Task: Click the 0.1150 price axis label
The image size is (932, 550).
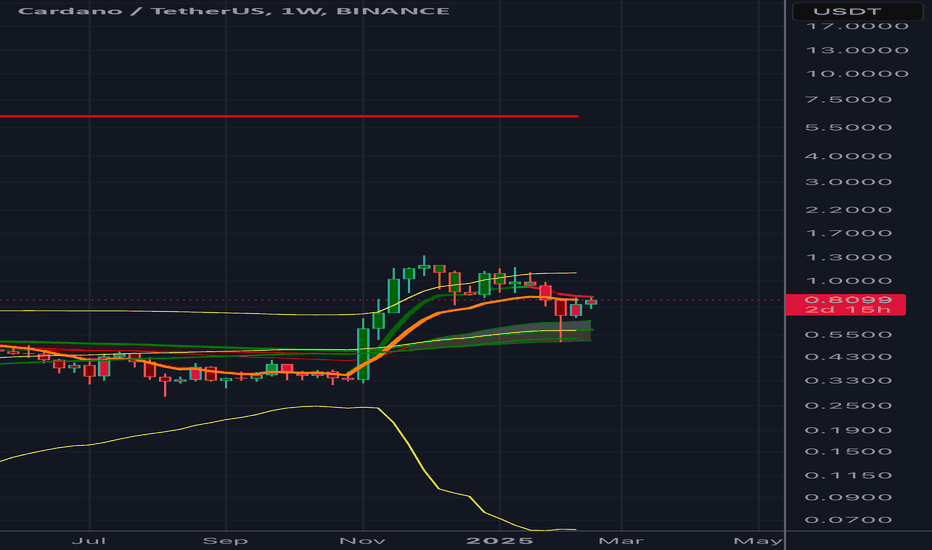Action: pos(849,476)
